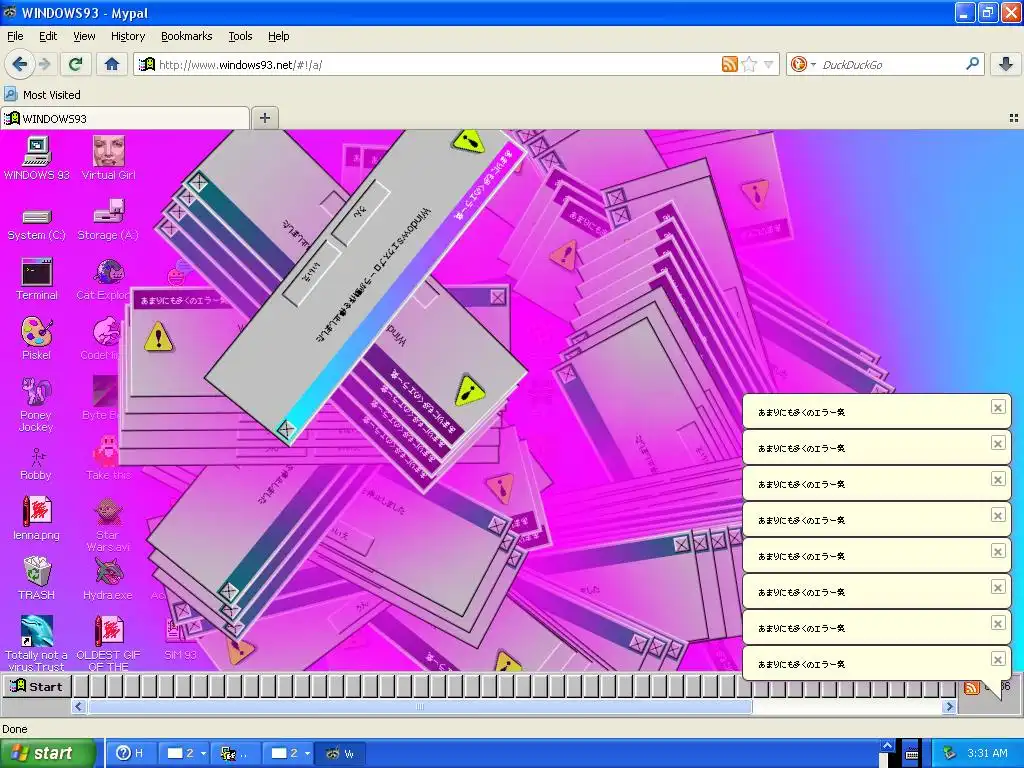This screenshot has height=768, width=1024.
Task: Open the SIM 93 icon
Action: click(x=180, y=639)
